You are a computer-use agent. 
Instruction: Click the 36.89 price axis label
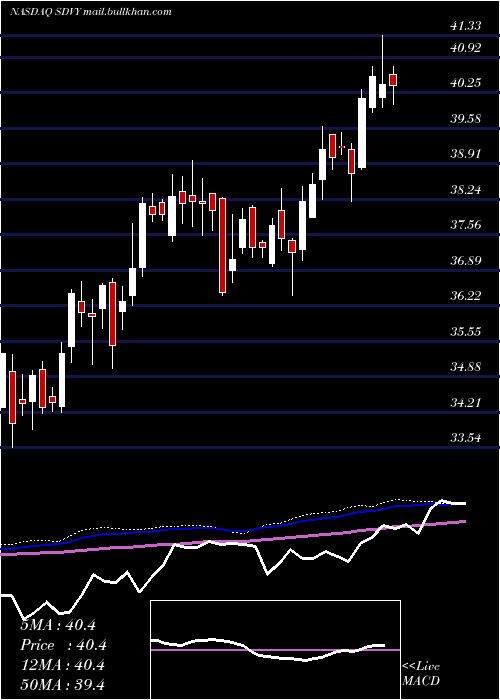pos(466,260)
